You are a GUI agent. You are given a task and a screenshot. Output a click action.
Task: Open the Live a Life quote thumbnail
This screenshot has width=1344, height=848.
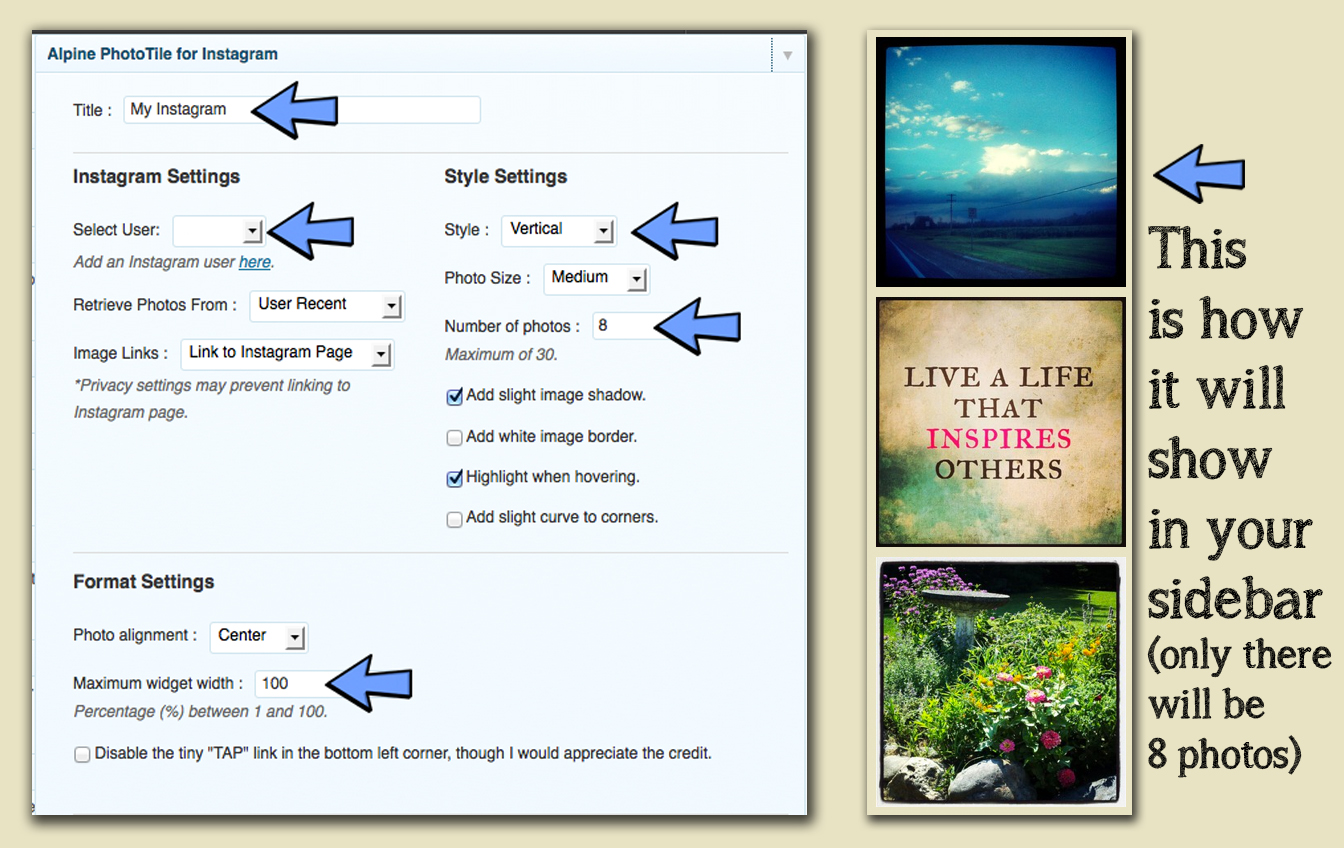pos(1001,422)
